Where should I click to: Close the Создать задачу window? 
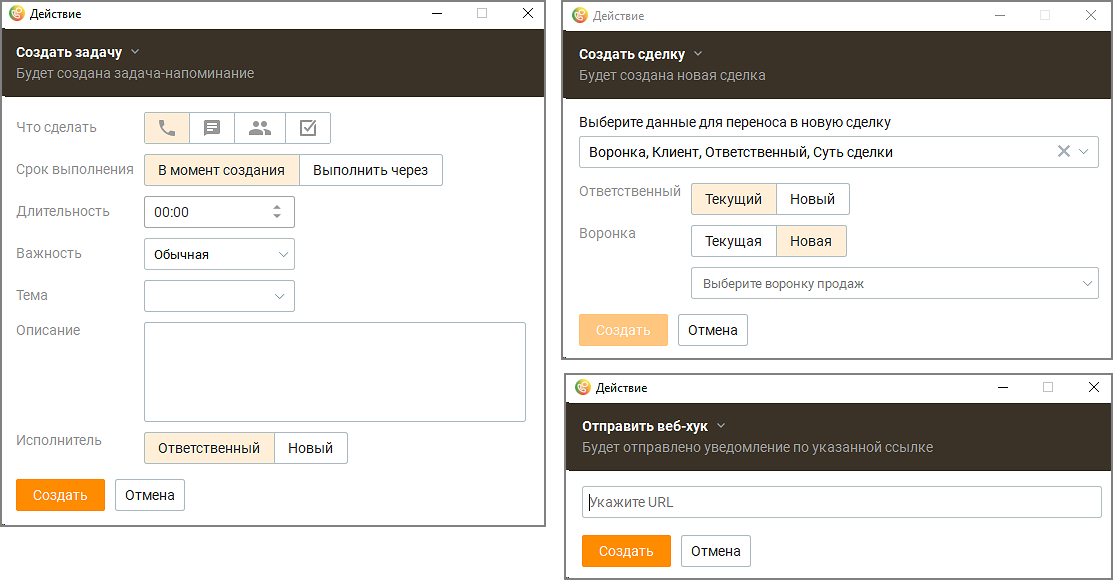[x=528, y=14]
